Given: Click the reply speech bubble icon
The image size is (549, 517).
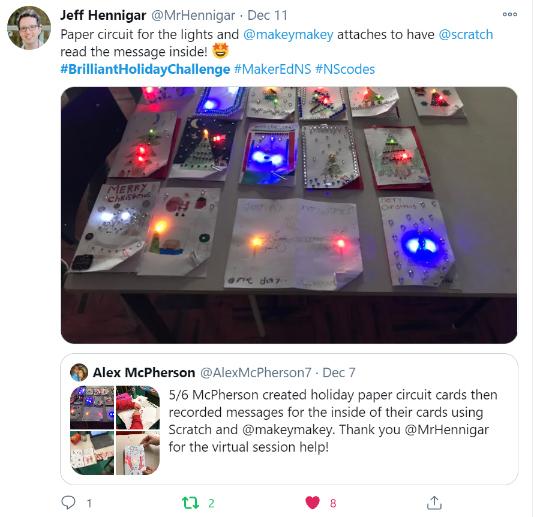Looking at the screenshot, I should pos(68,503).
